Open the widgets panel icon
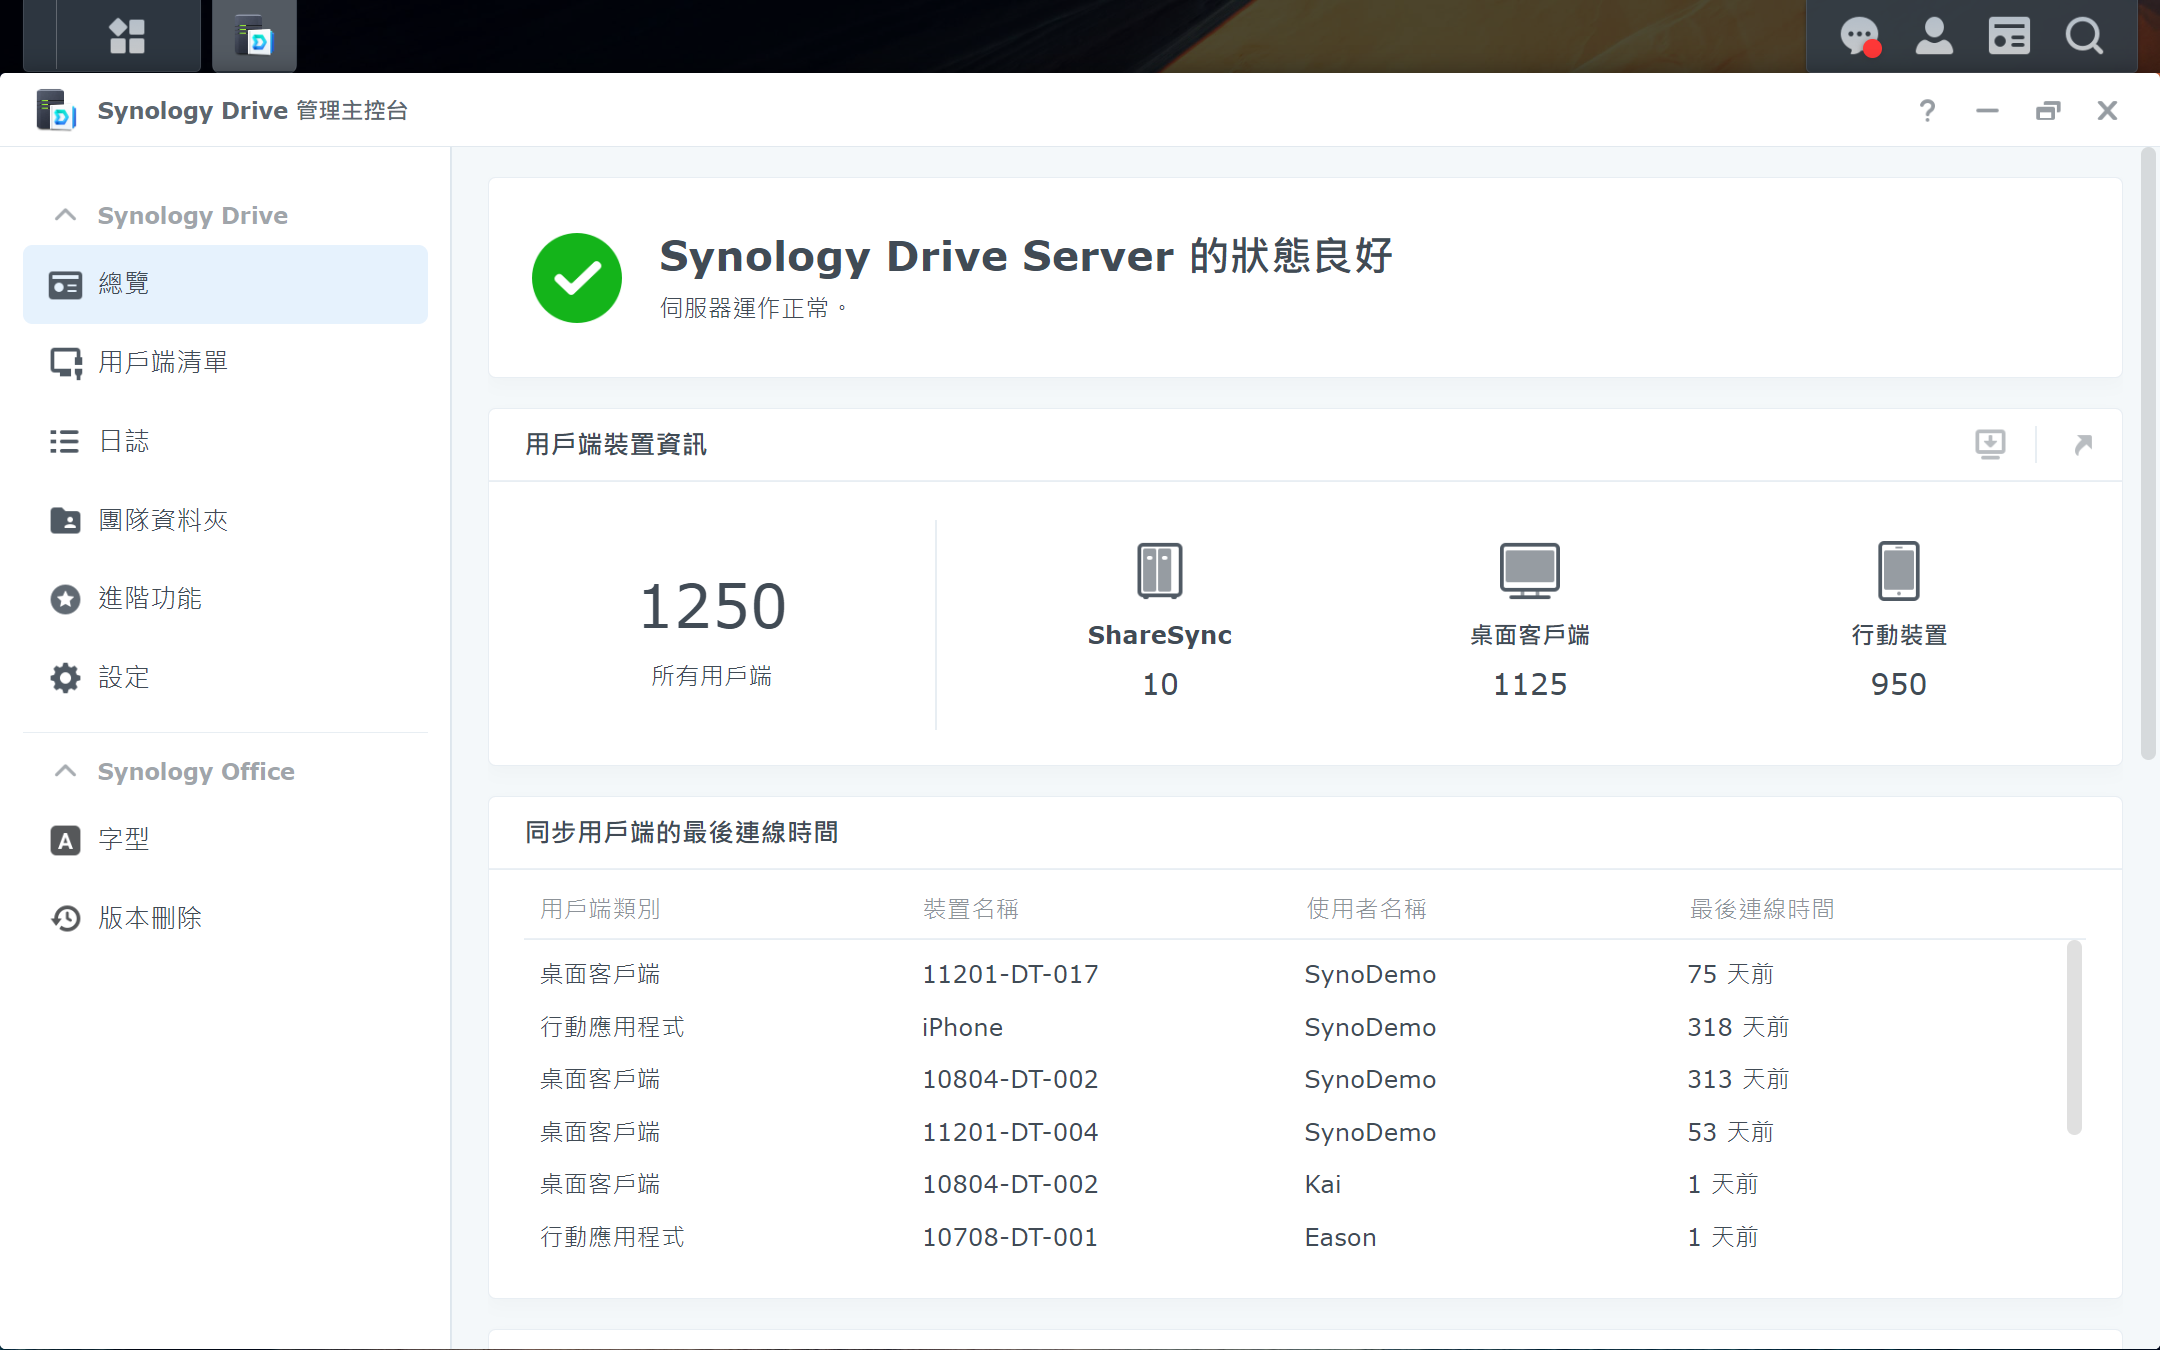Screen dimensions: 2160x1350 (2009, 37)
